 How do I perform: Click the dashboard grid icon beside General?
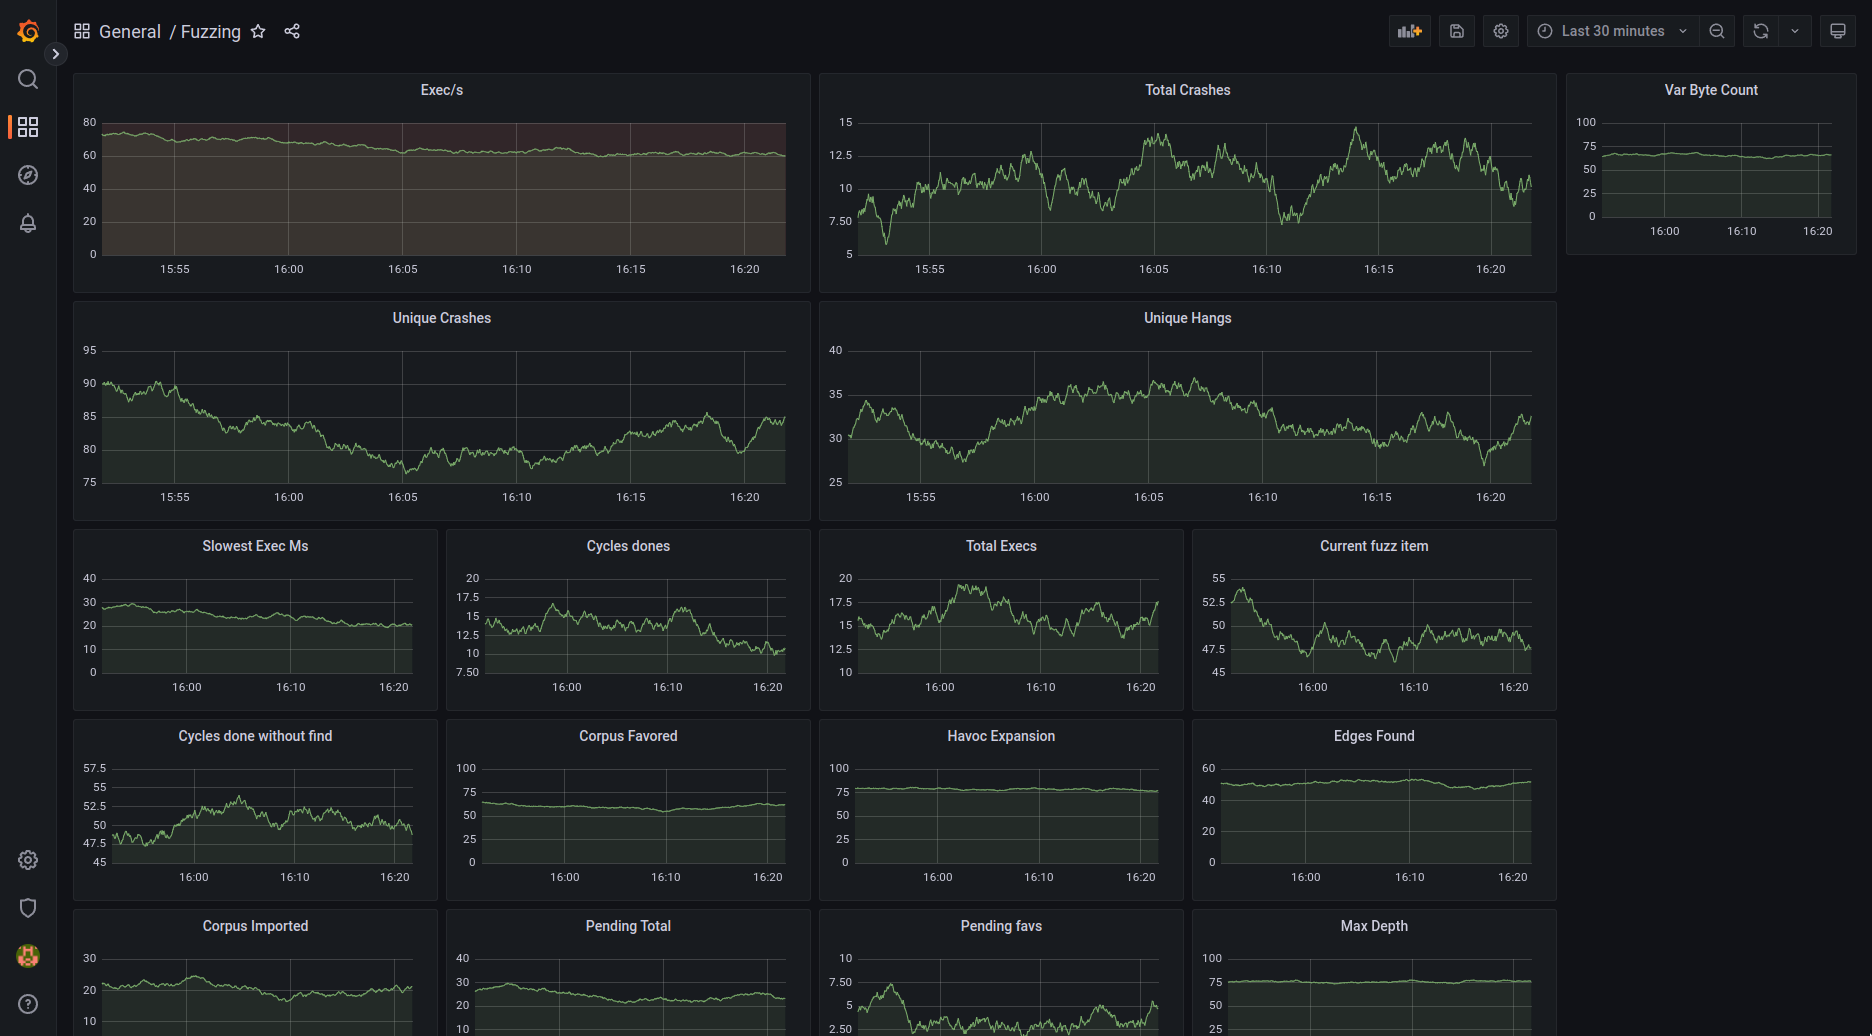click(82, 31)
